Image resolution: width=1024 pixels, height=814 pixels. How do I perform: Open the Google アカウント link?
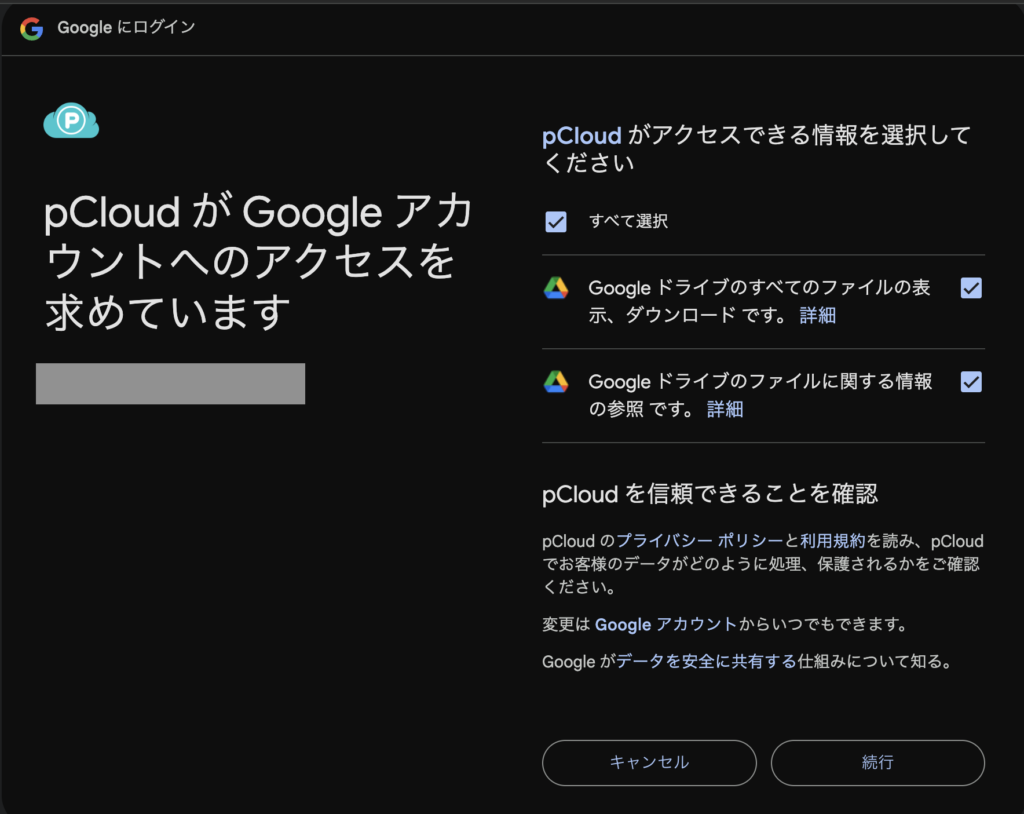point(666,624)
